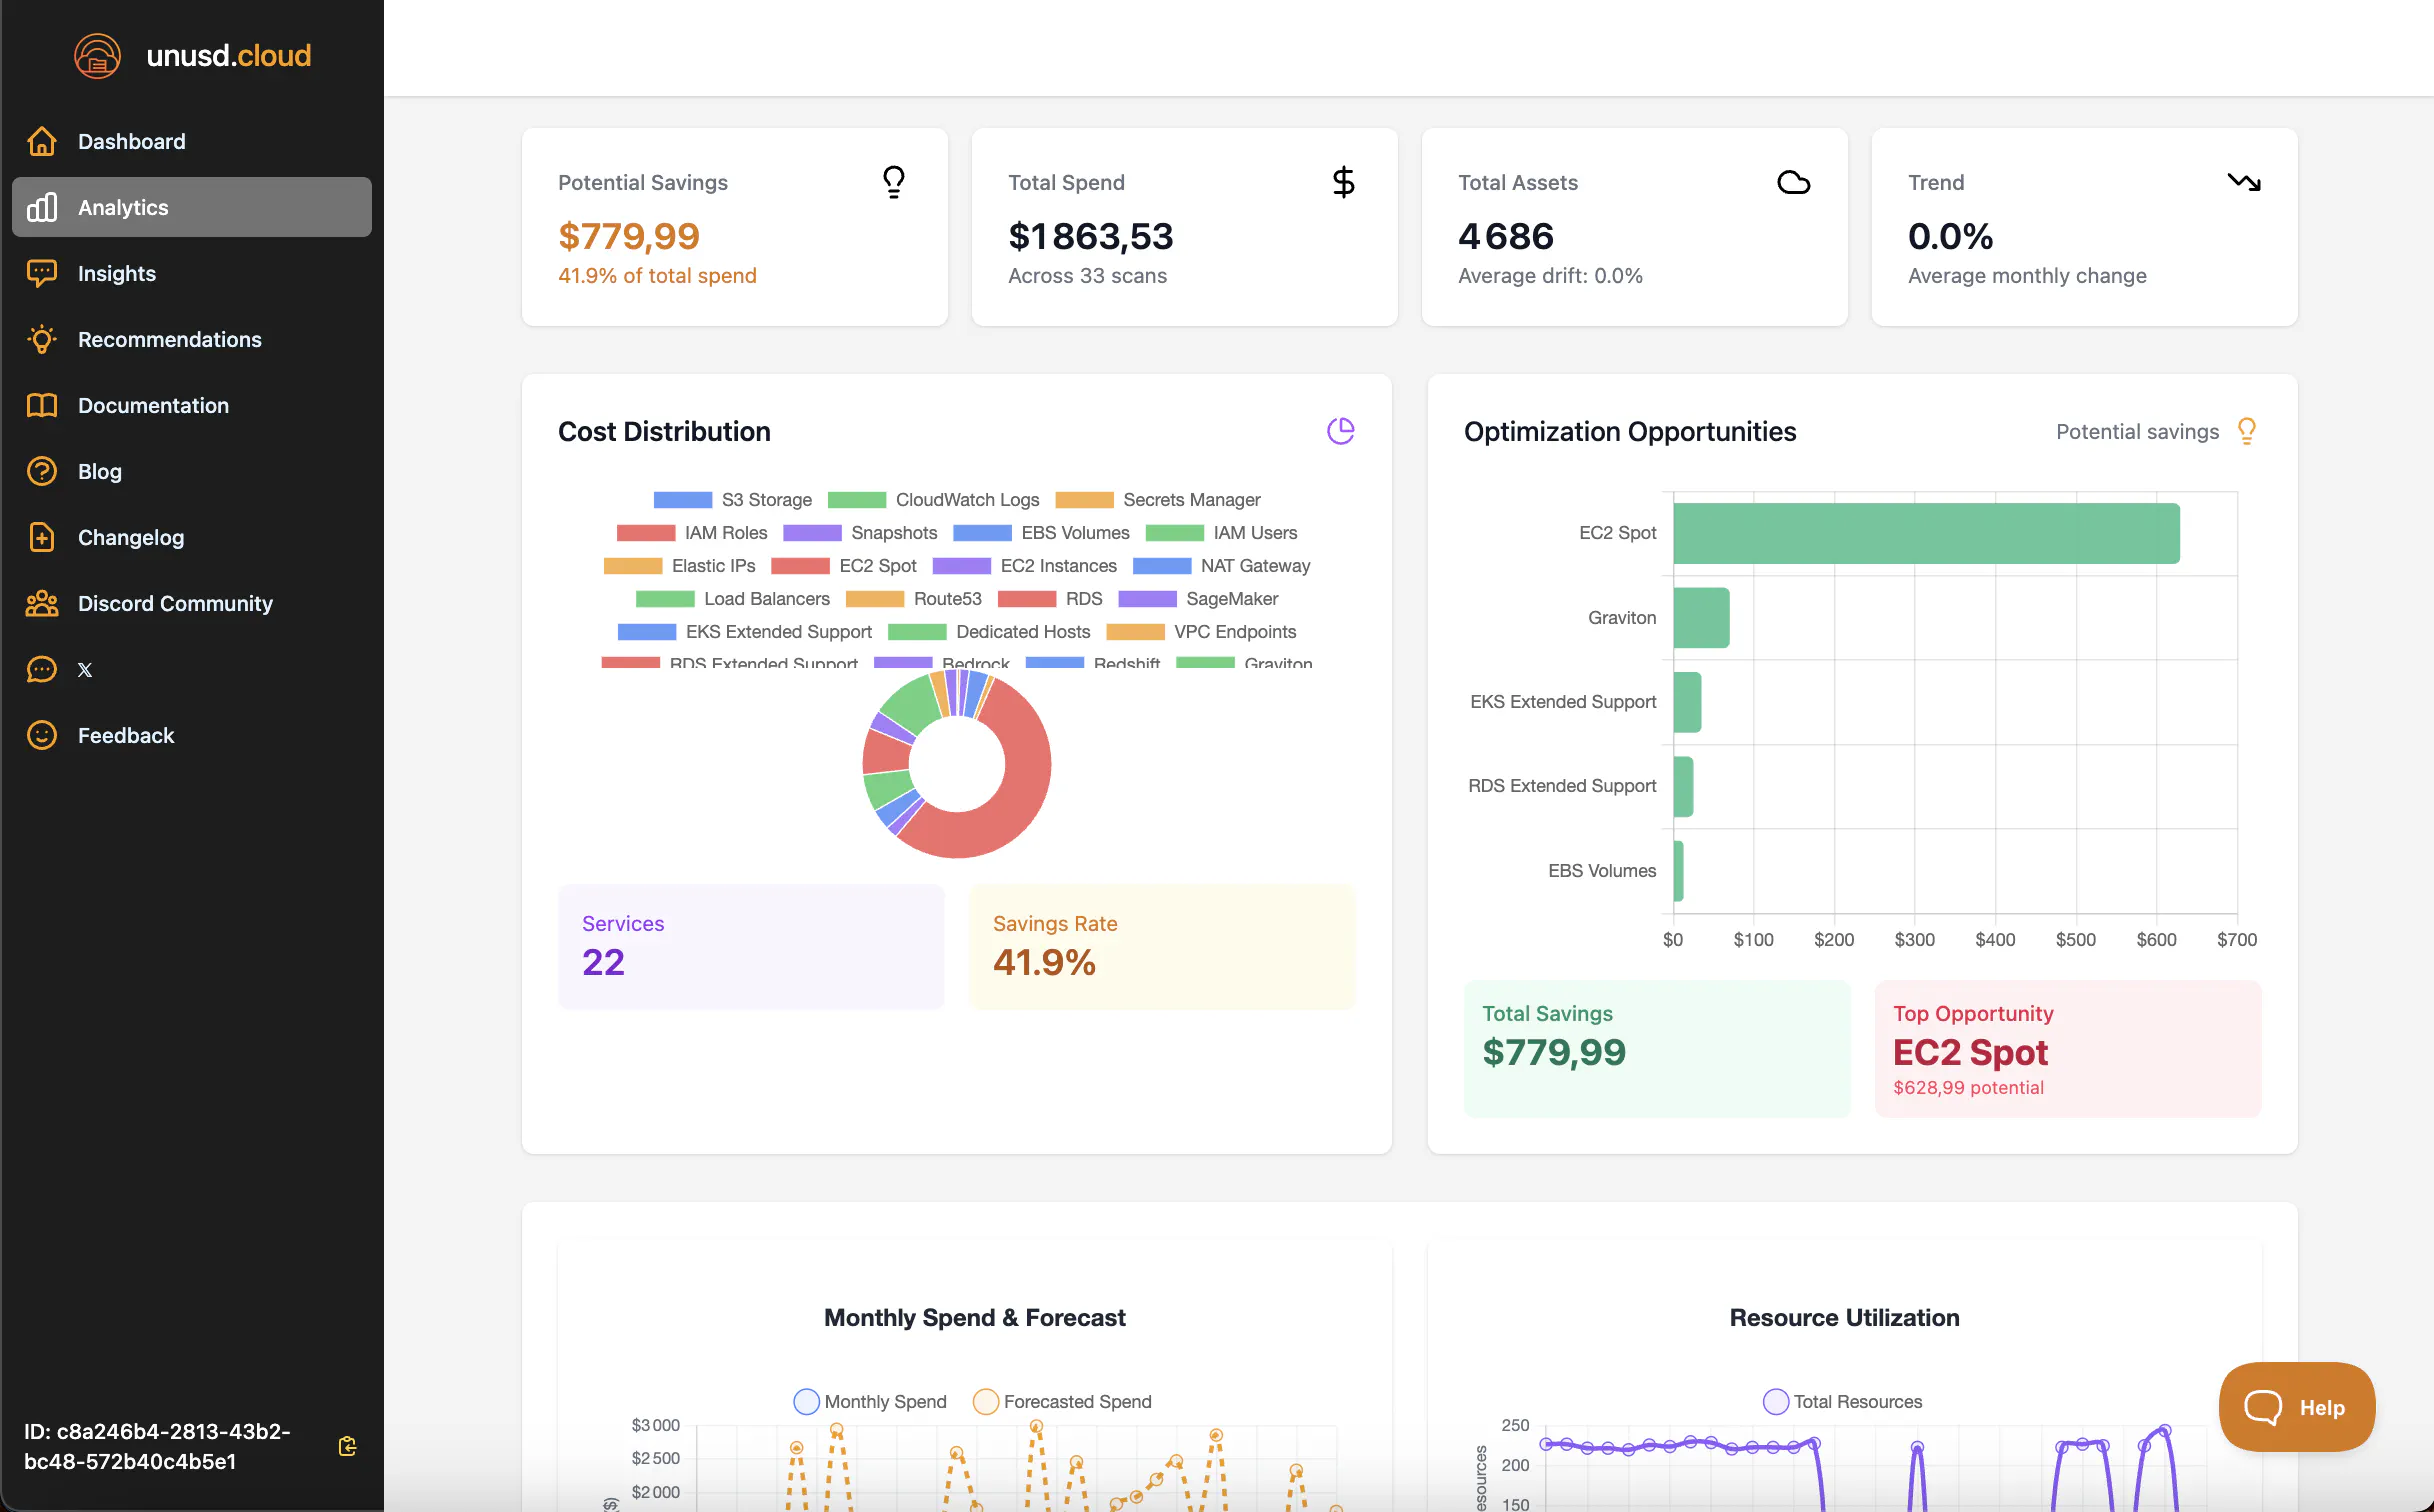This screenshot has width=2434, height=1512.
Task: Click the pie chart icon in Cost Distribution
Action: pos(1340,431)
